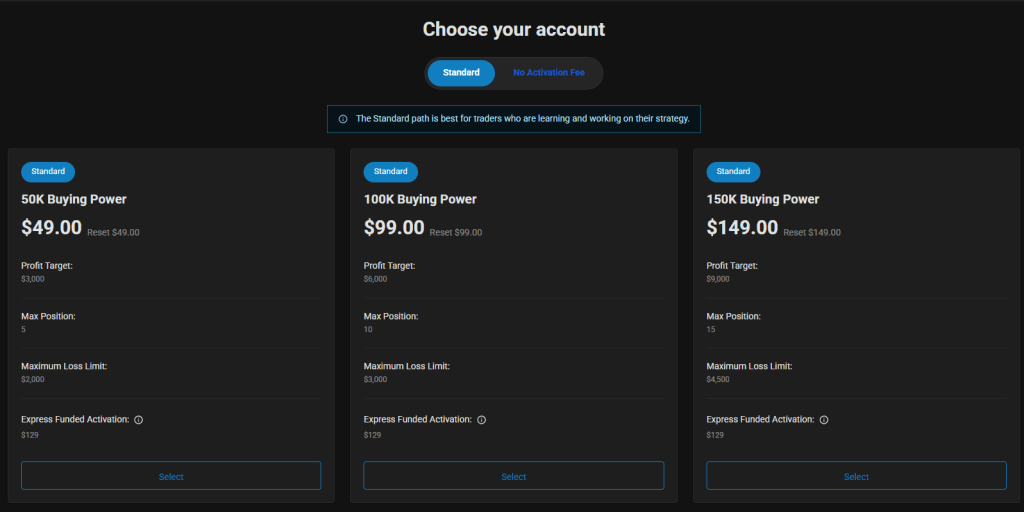Screen dimensions: 1024x512
Task: Click the 150K Buying Power heading
Action: click(762, 199)
